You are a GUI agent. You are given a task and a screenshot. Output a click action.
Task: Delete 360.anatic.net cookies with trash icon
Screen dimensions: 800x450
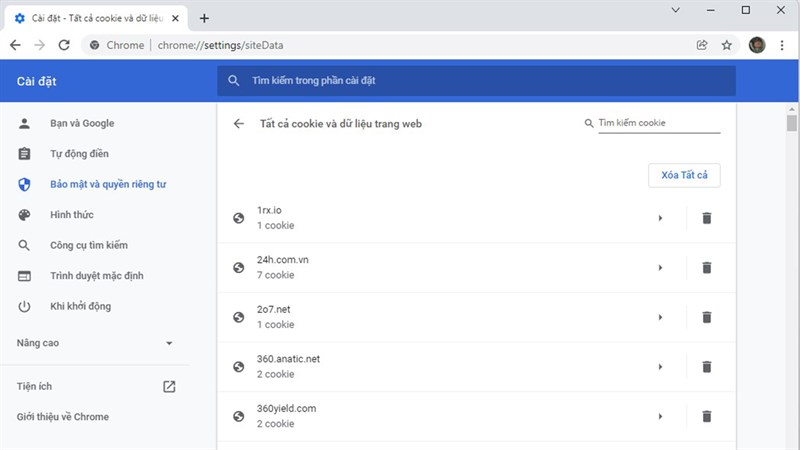point(706,367)
